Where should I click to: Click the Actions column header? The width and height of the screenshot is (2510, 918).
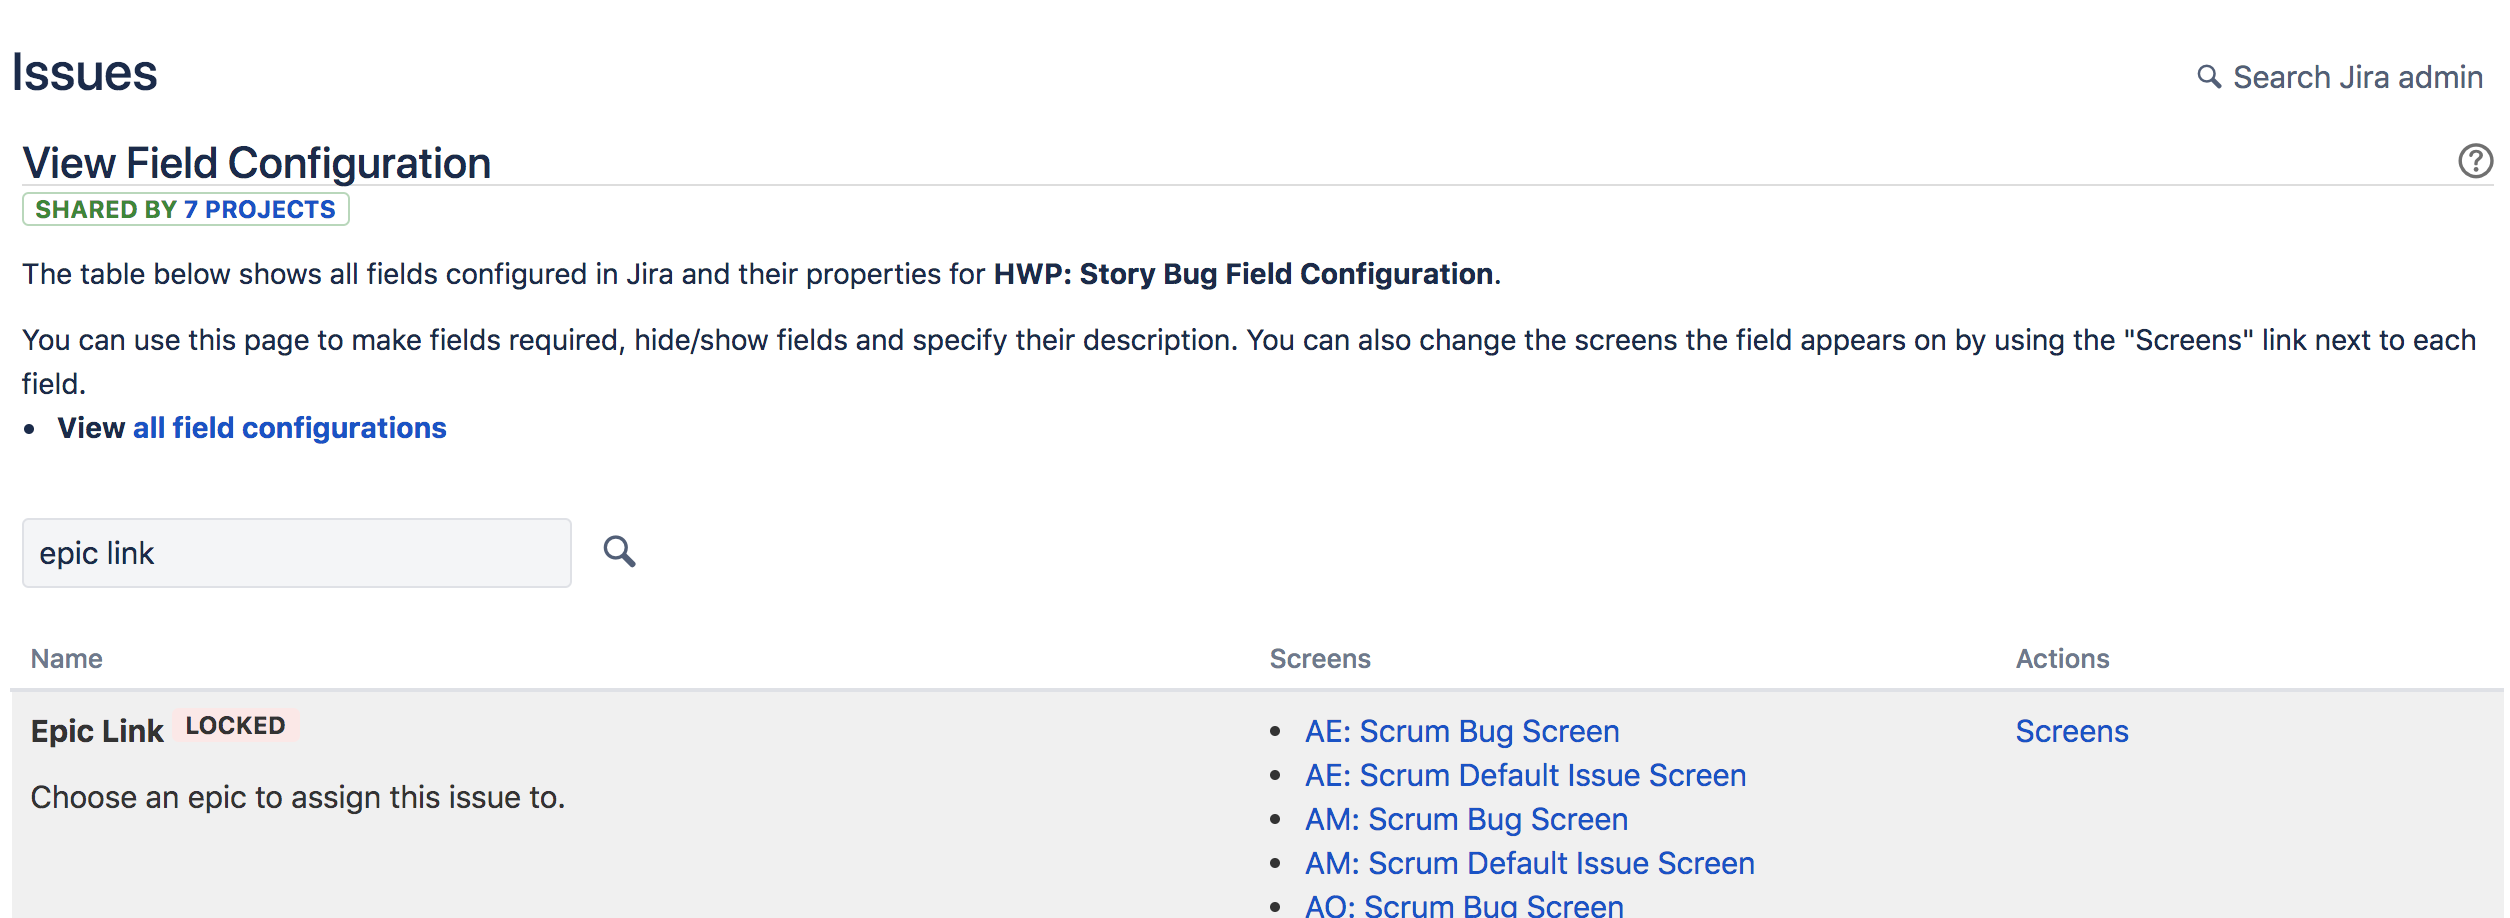coord(2062,659)
